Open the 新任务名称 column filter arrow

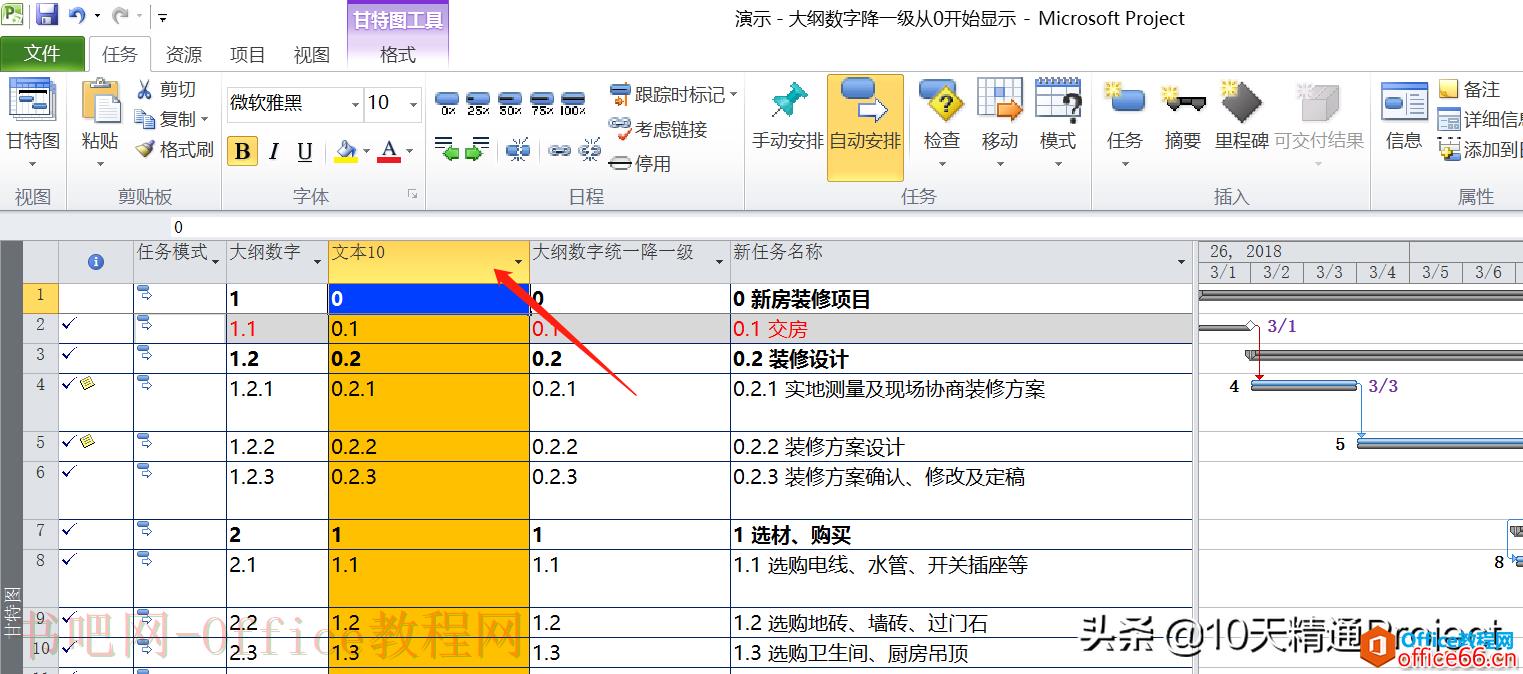[x=1182, y=261]
